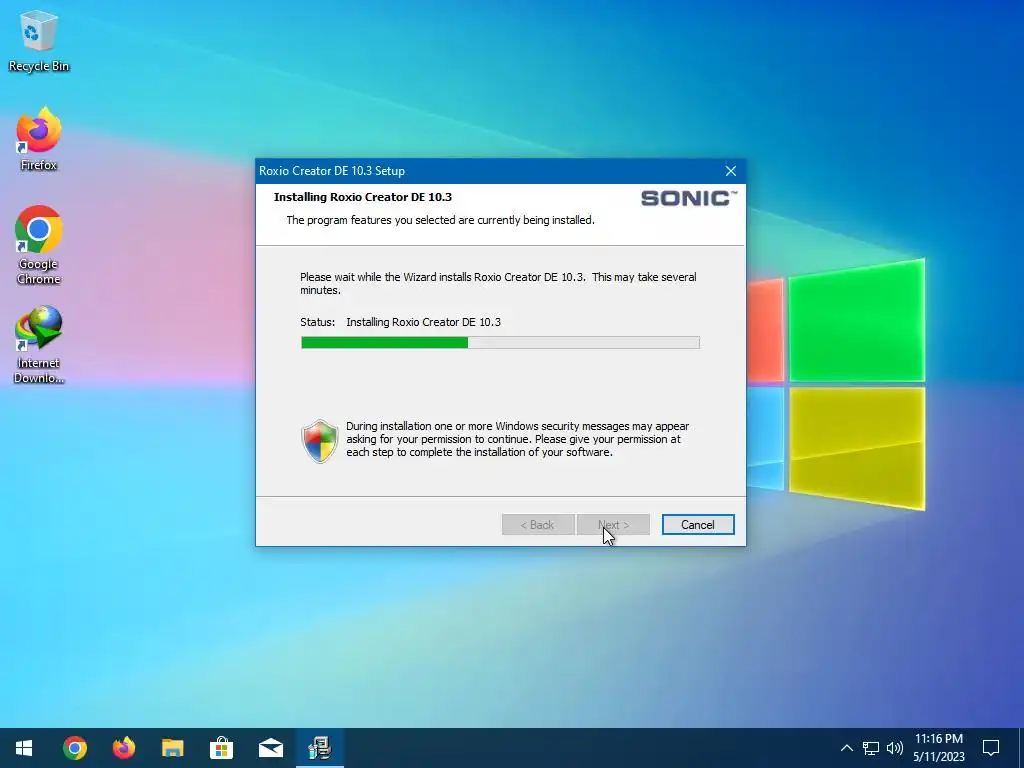1024x768 pixels.
Task: Open the Mail app in taskbar
Action: click(270, 748)
